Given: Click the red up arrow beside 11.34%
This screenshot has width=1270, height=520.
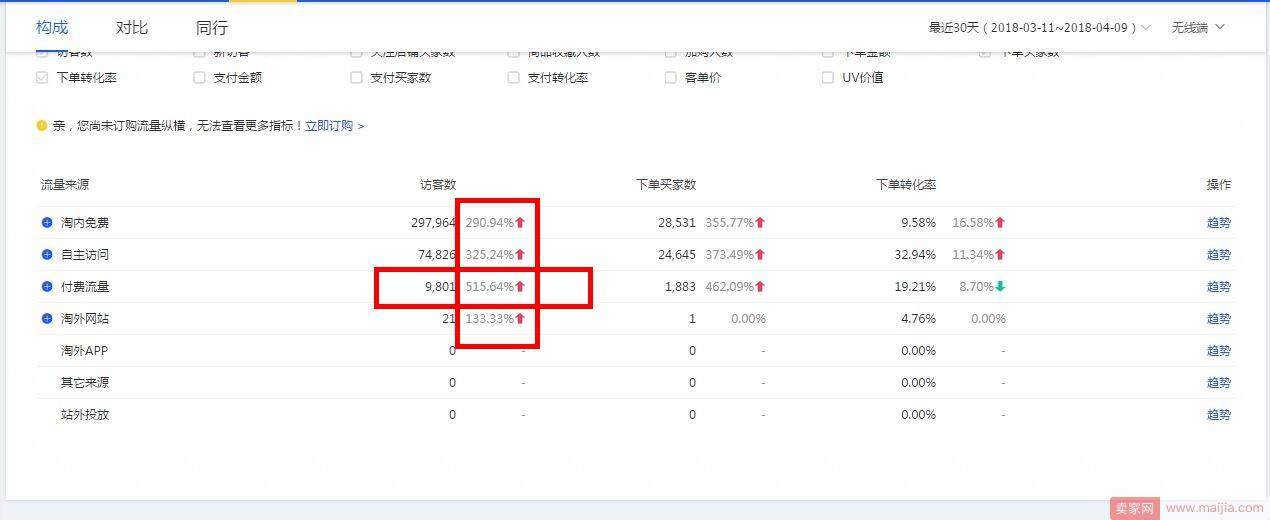Looking at the screenshot, I should coord(1000,255).
